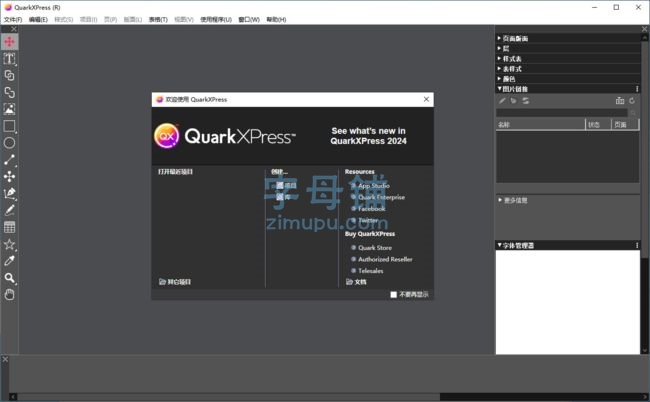Open the Twitter resource link
This screenshot has width=650, height=402.
(x=368, y=220)
